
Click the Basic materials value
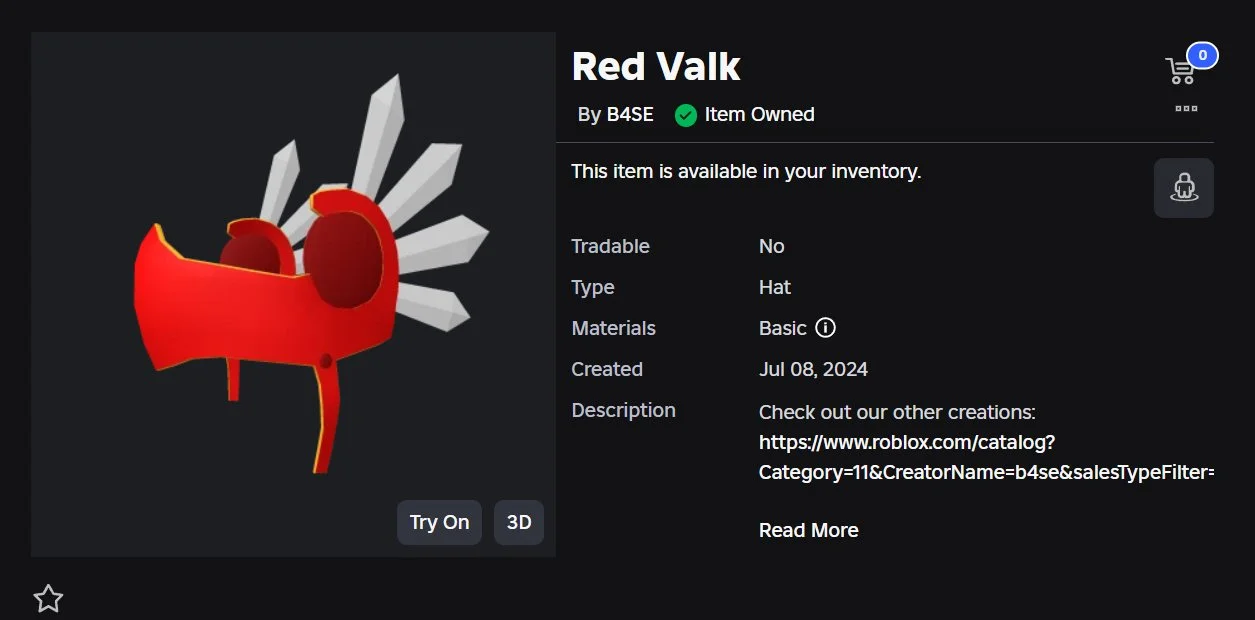click(x=782, y=328)
